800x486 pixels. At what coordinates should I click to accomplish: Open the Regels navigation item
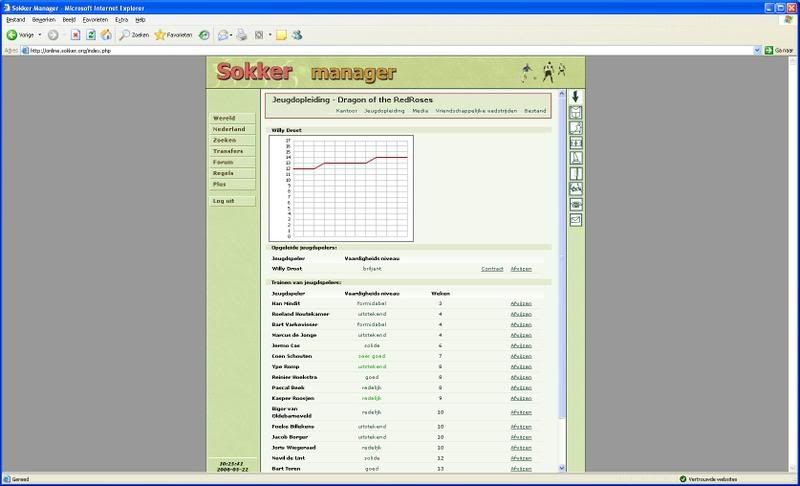232,173
